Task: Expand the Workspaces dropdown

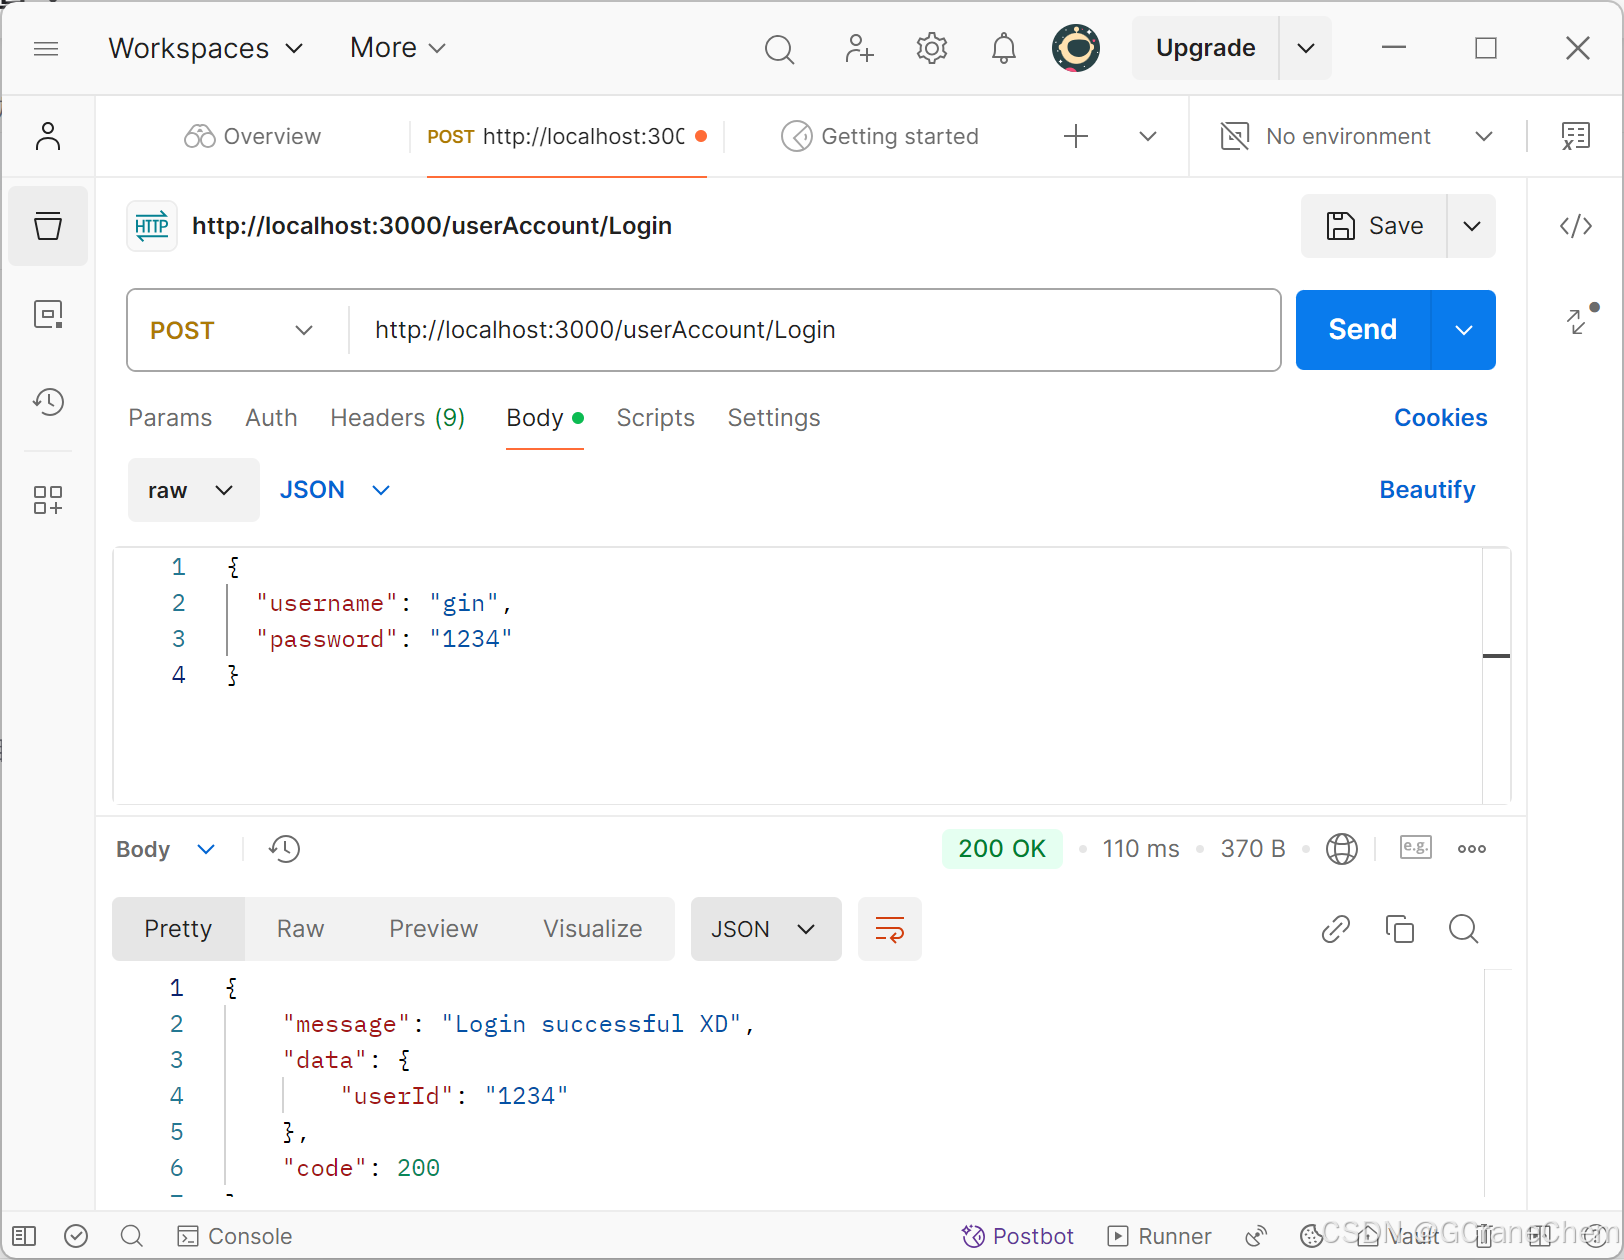Action: point(206,48)
